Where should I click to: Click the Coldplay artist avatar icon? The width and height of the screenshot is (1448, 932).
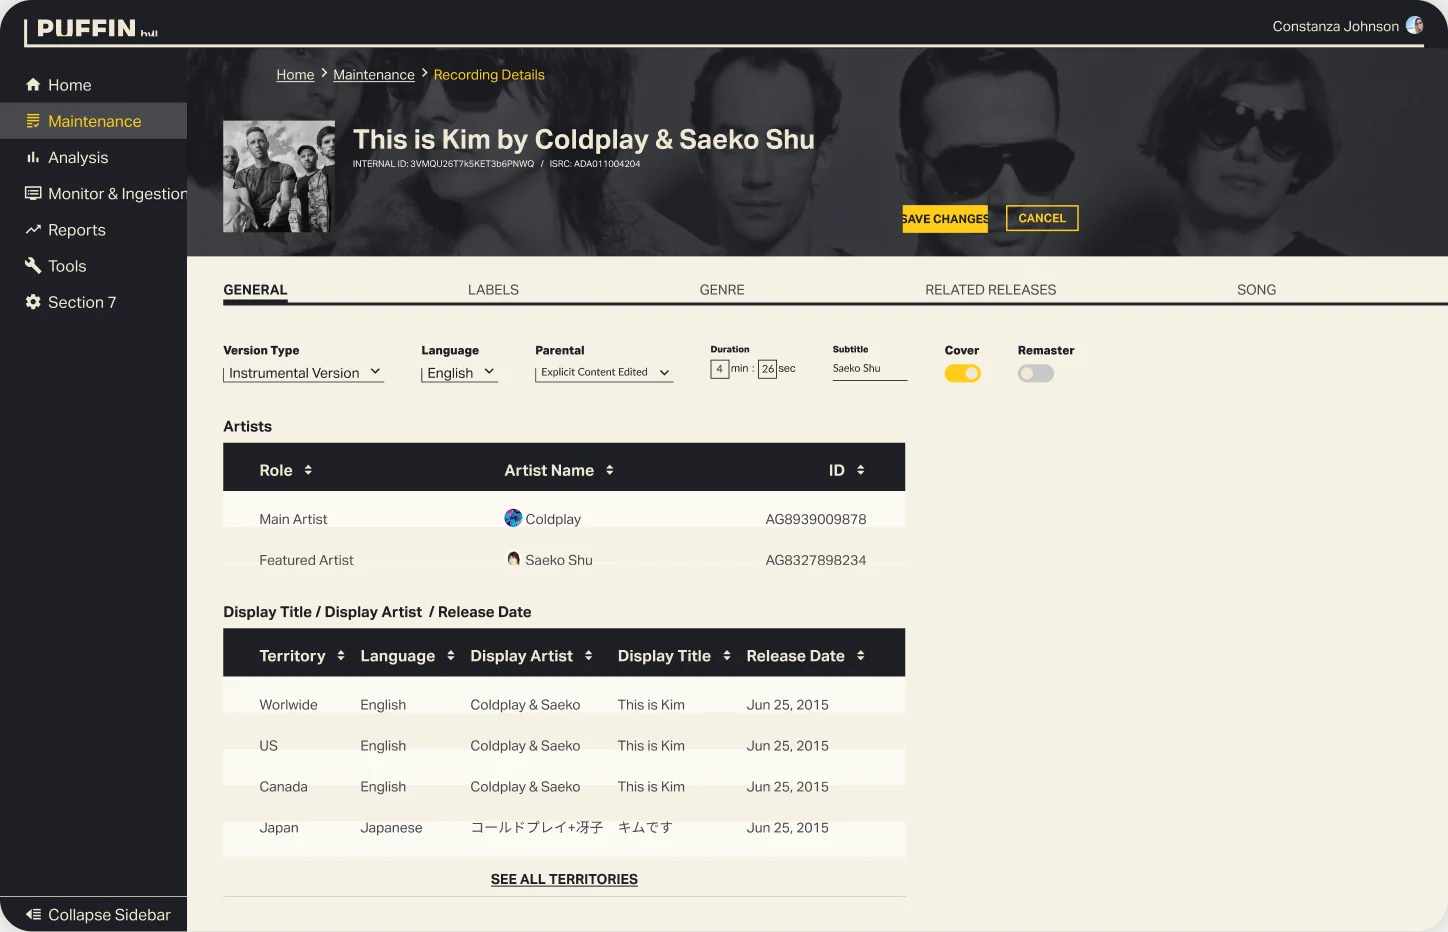click(513, 518)
